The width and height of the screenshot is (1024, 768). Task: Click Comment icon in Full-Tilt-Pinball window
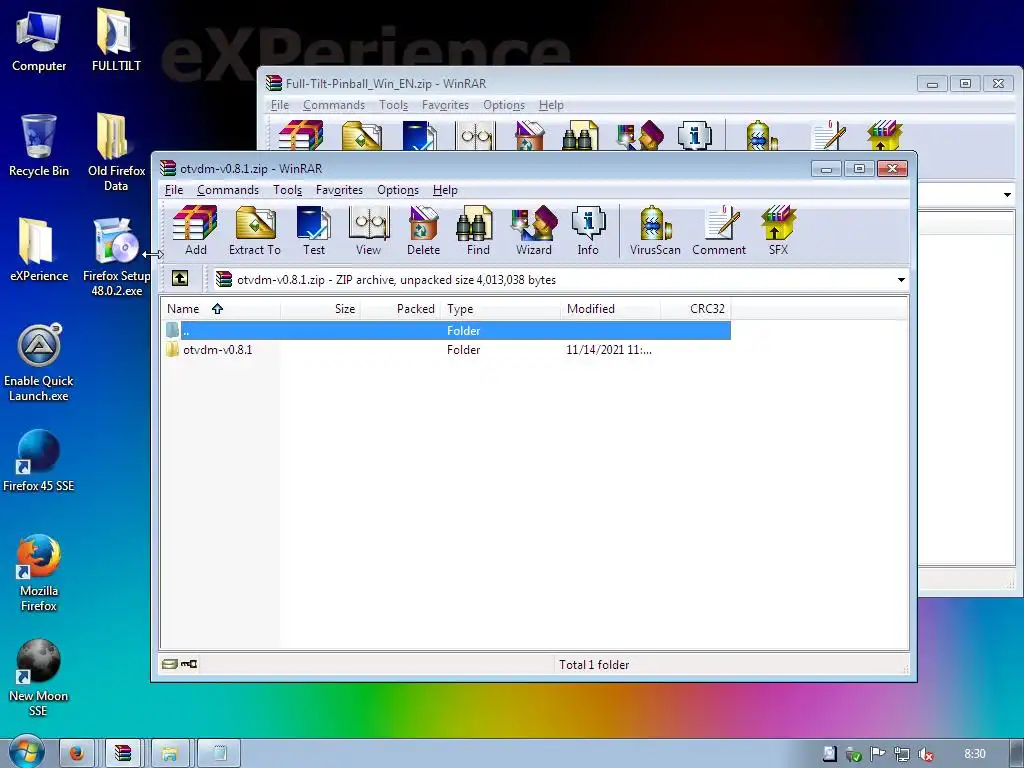point(828,135)
